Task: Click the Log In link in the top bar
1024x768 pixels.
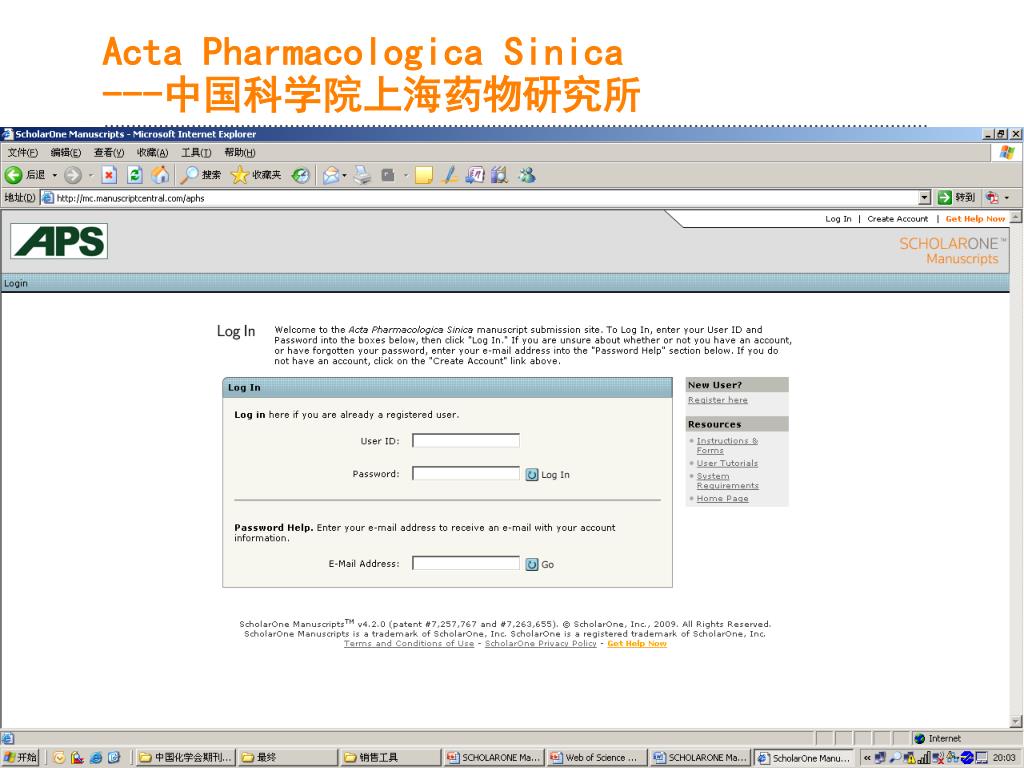Action: tap(838, 219)
